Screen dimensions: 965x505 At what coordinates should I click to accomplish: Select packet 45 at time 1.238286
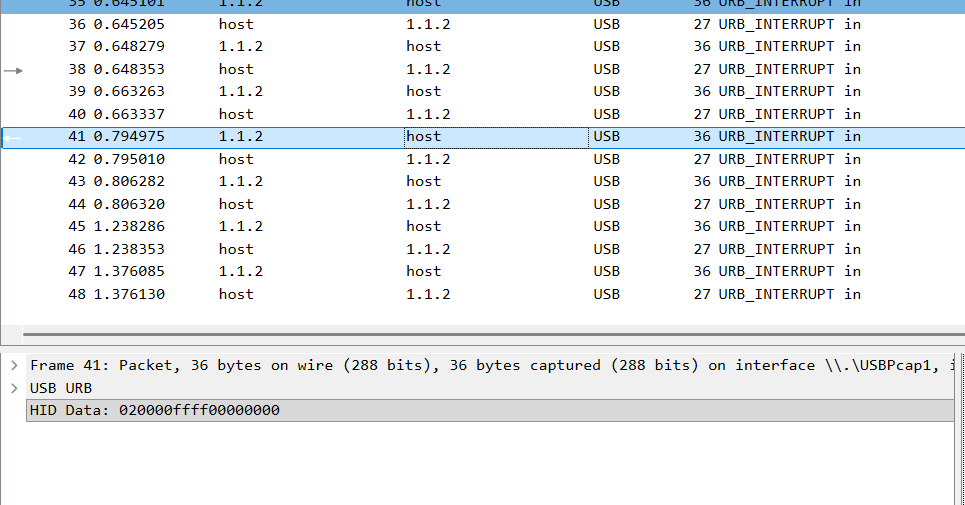coord(128,227)
